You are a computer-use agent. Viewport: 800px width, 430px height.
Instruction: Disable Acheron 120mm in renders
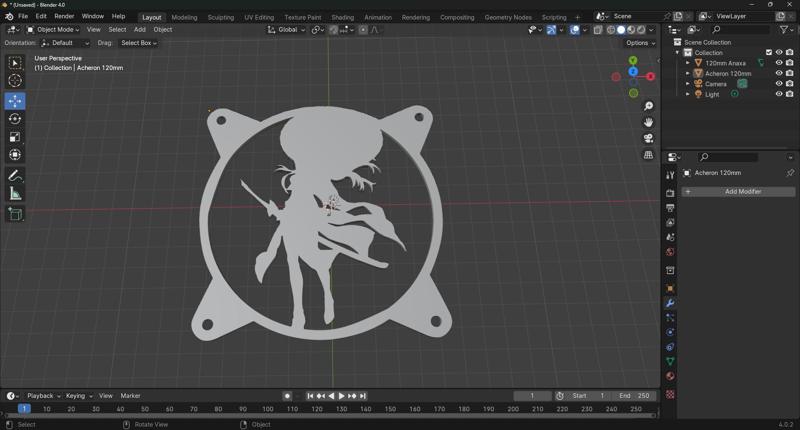click(x=790, y=73)
